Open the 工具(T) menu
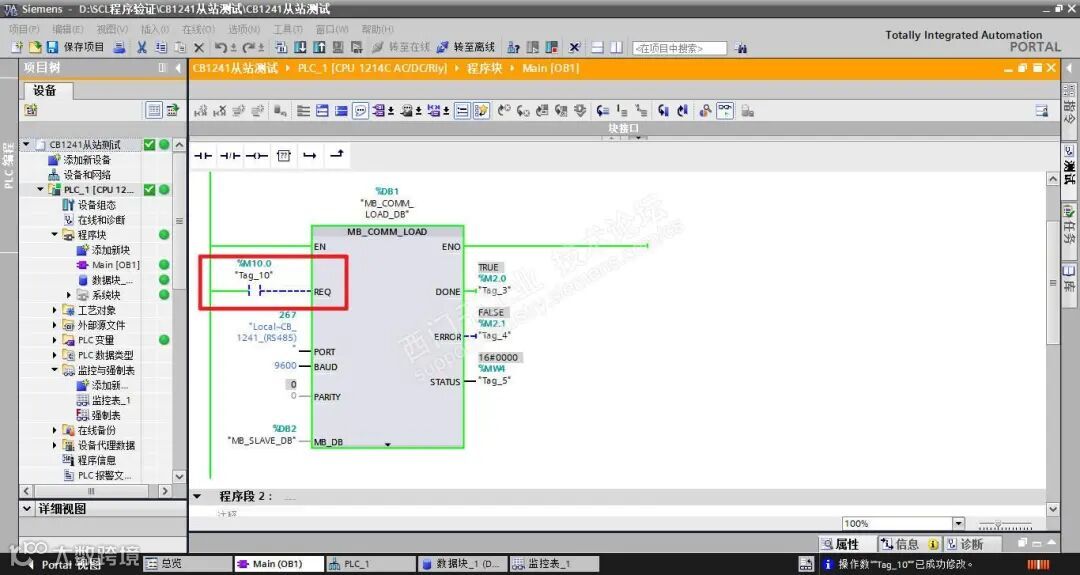 point(288,29)
